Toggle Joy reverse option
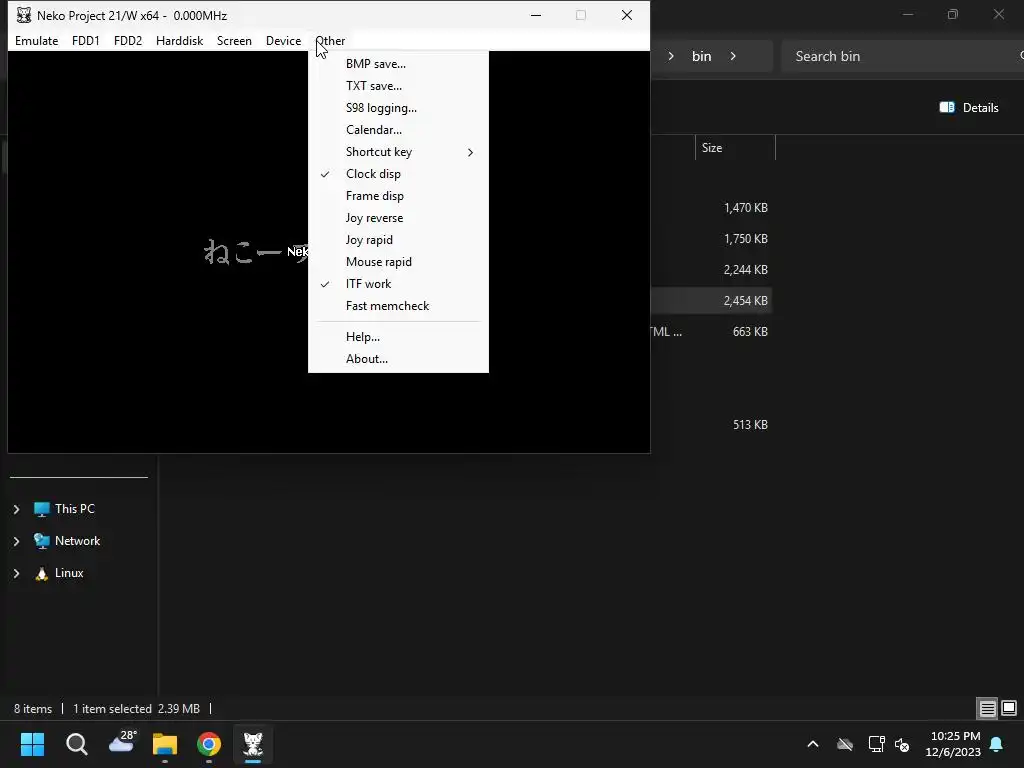Viewport: 1024px width, 768px height. point(398,218)
